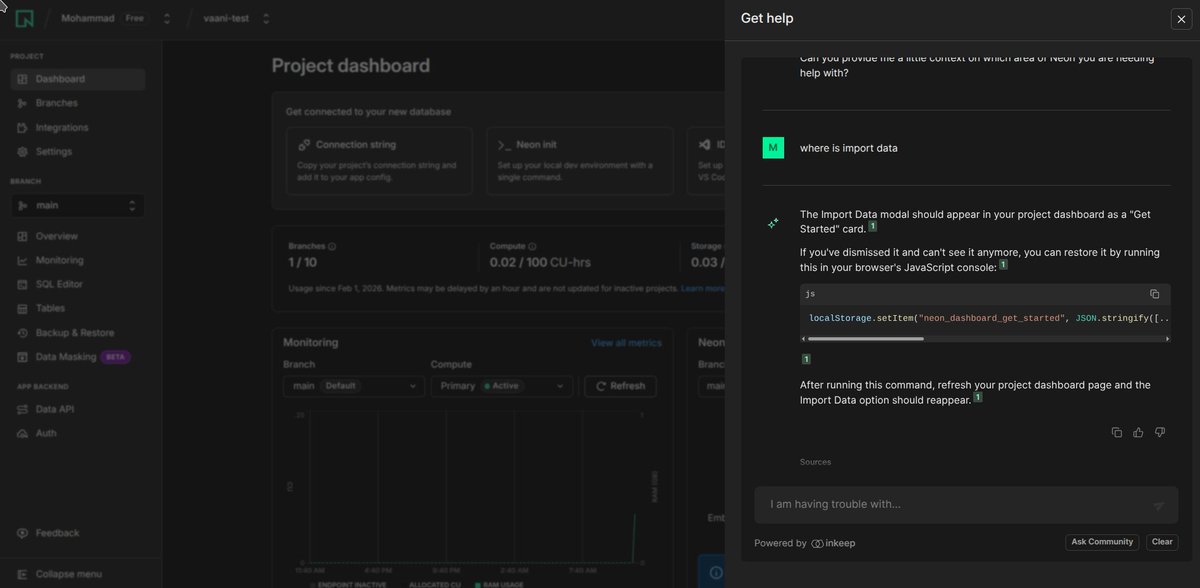The width and height of the screenshot is (1200, 588).
Task: Click the Data Masking icon
Action: point(23,356)
